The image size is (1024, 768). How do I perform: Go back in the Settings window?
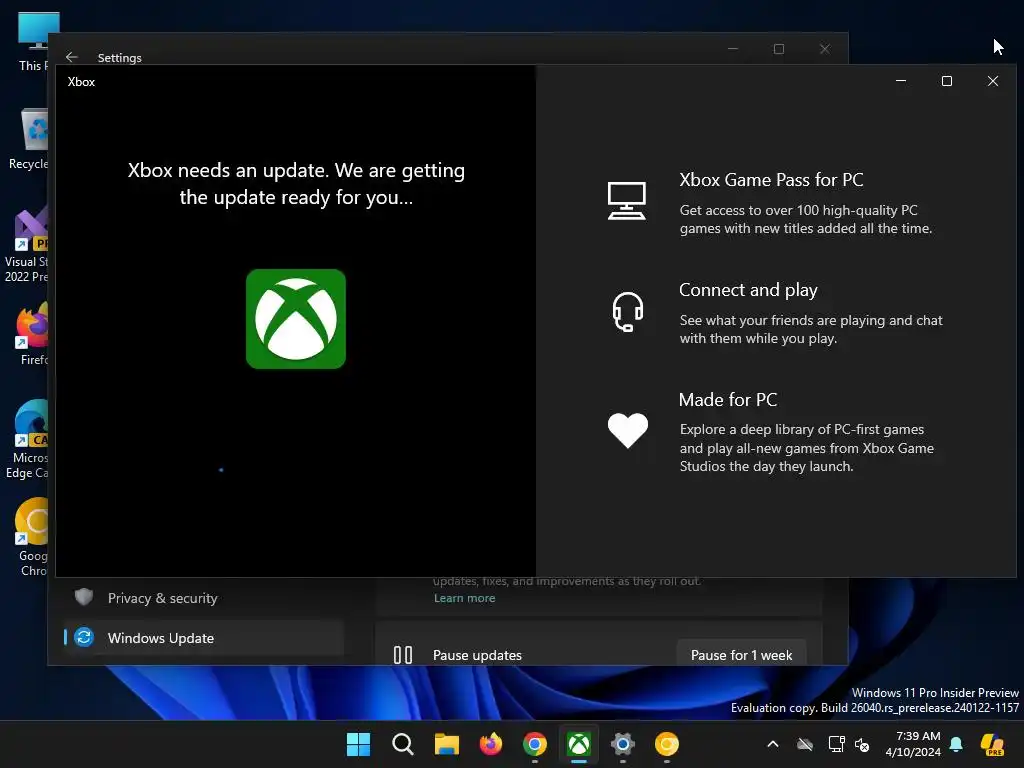point(72,57)
